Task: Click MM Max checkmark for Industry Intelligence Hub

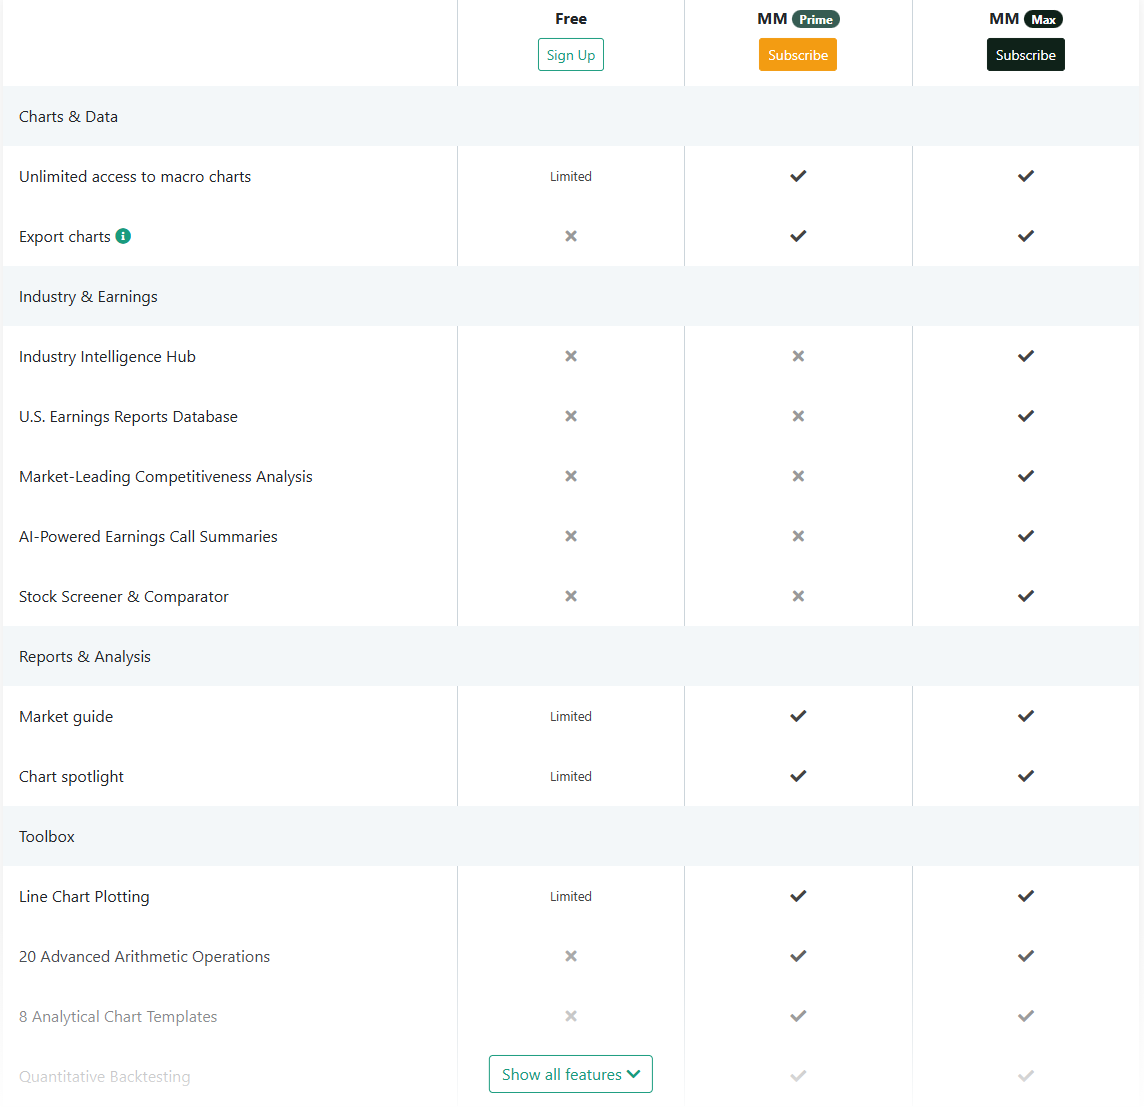Action: click(x=1026, y=356)
